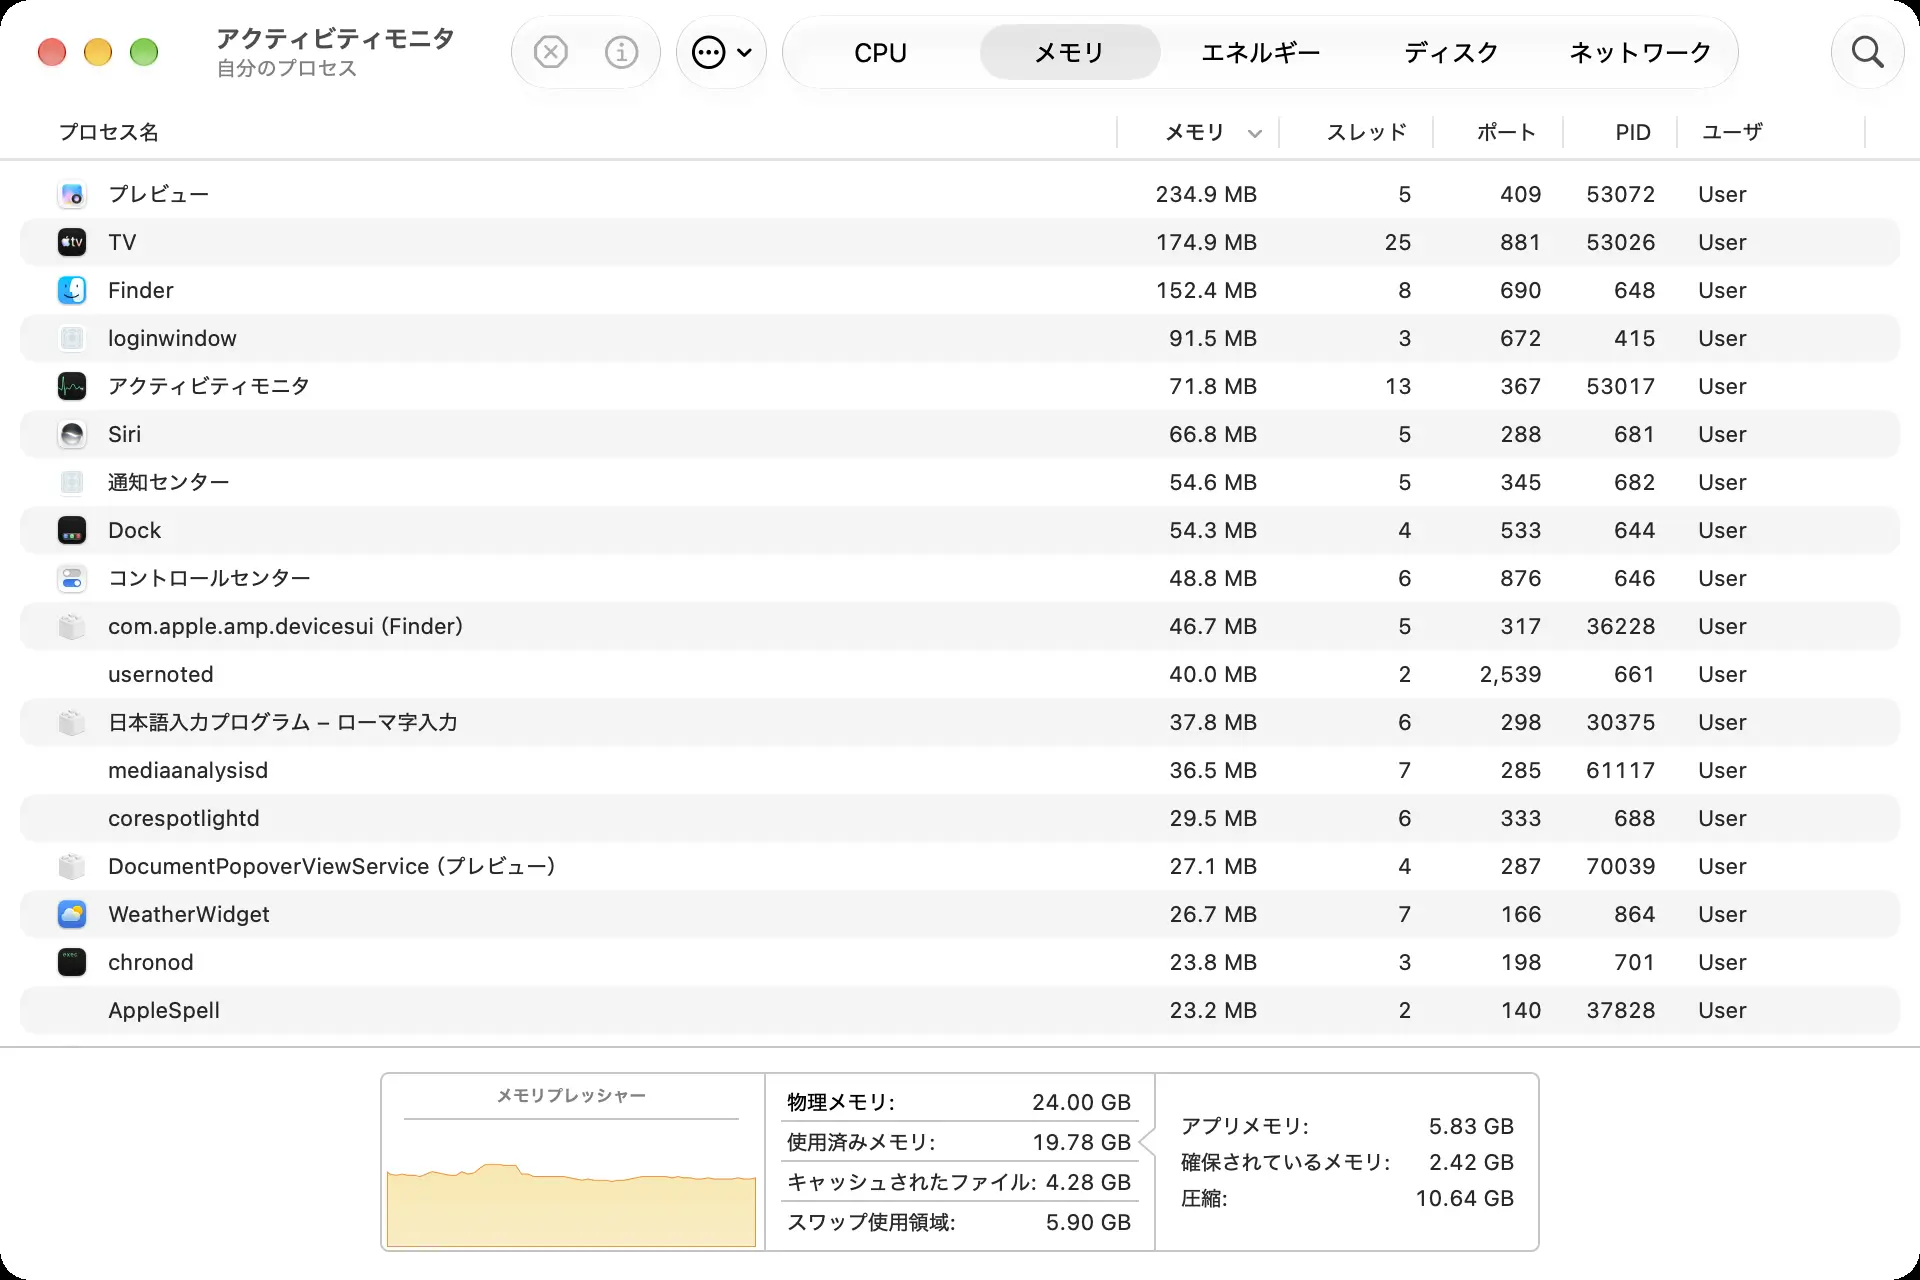Screen dimensions: 1920x1280
Task: Click the 2,539 ports value
Action: point(1510,674)
